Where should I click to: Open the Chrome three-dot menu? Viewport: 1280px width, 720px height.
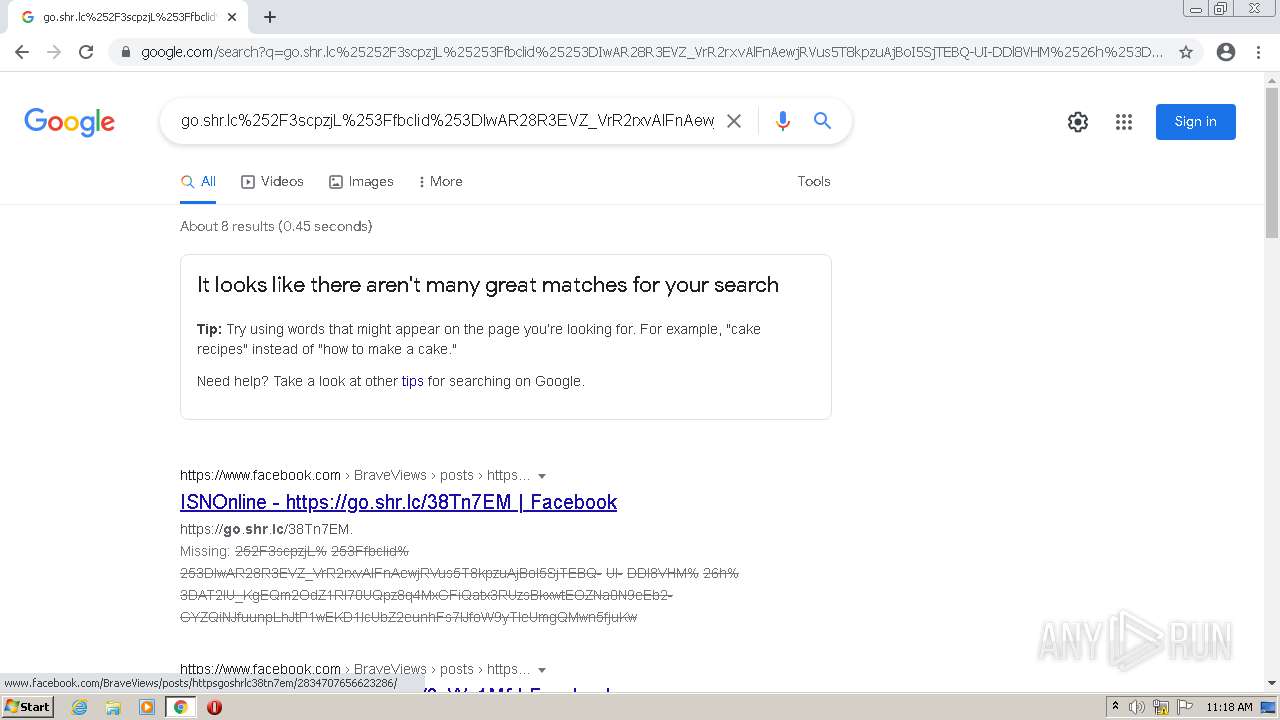(x=1258, y=52)
